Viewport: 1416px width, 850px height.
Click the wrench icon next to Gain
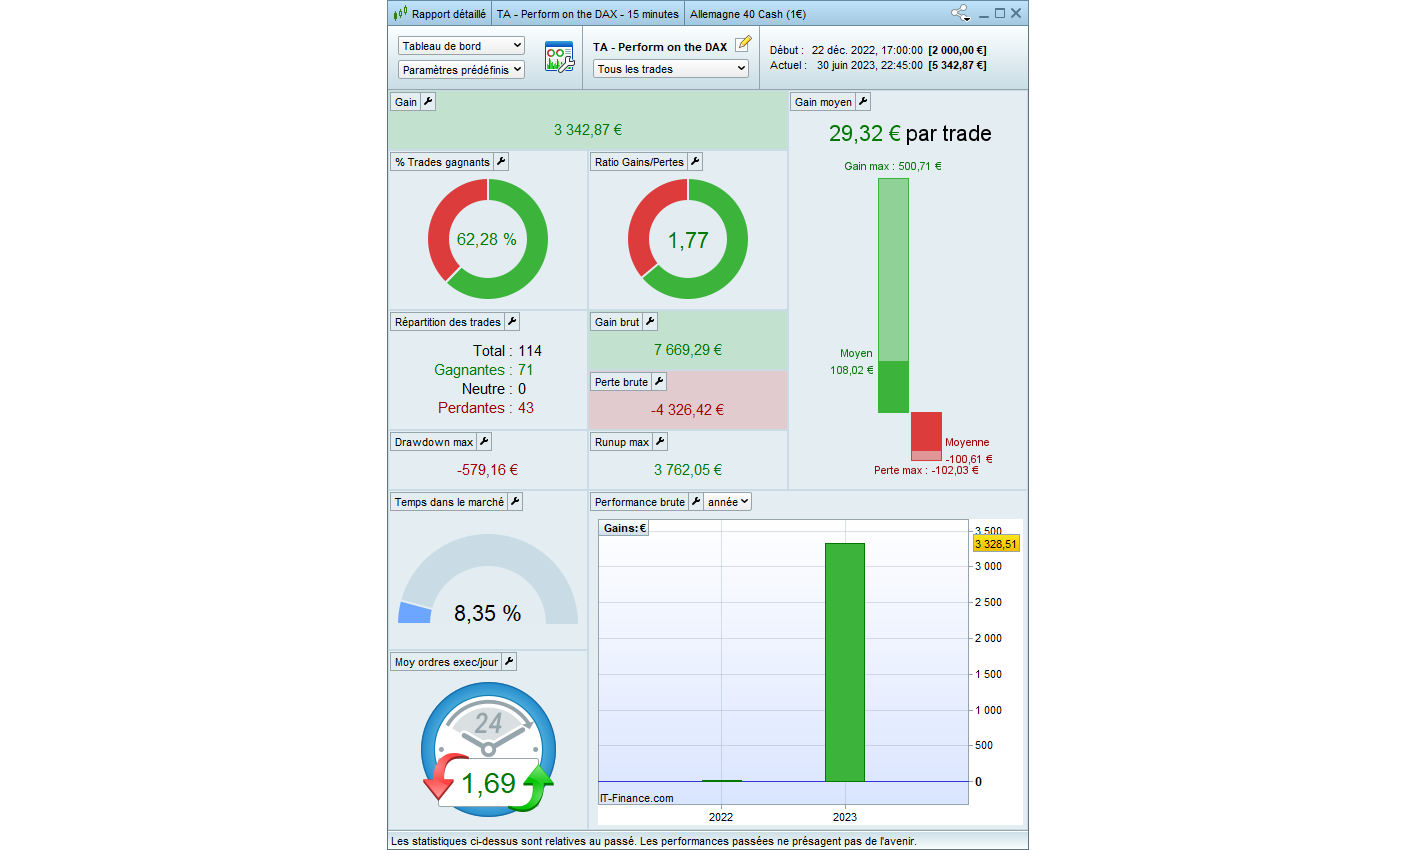coord(428,102)
